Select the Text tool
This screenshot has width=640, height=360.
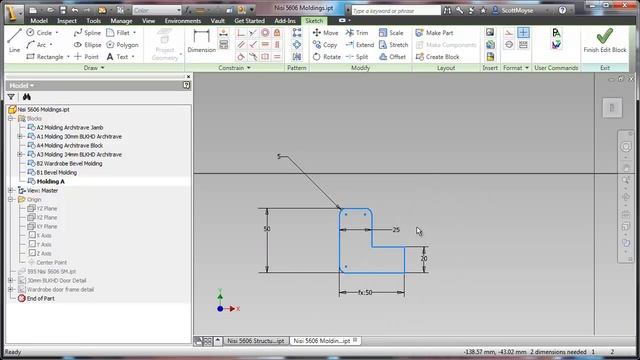(117, 57)
